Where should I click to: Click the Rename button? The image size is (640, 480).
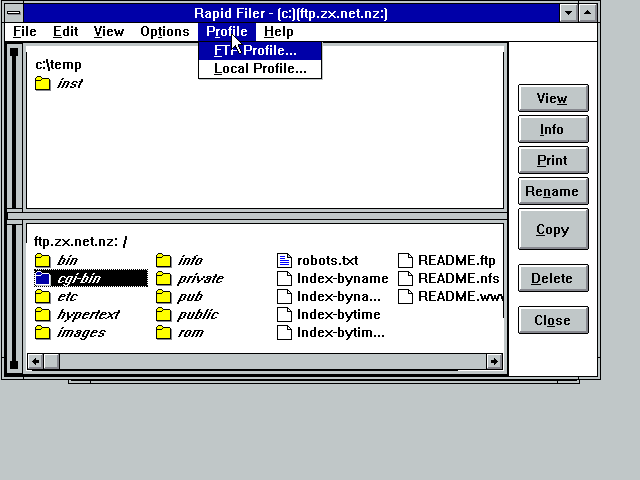553,191
